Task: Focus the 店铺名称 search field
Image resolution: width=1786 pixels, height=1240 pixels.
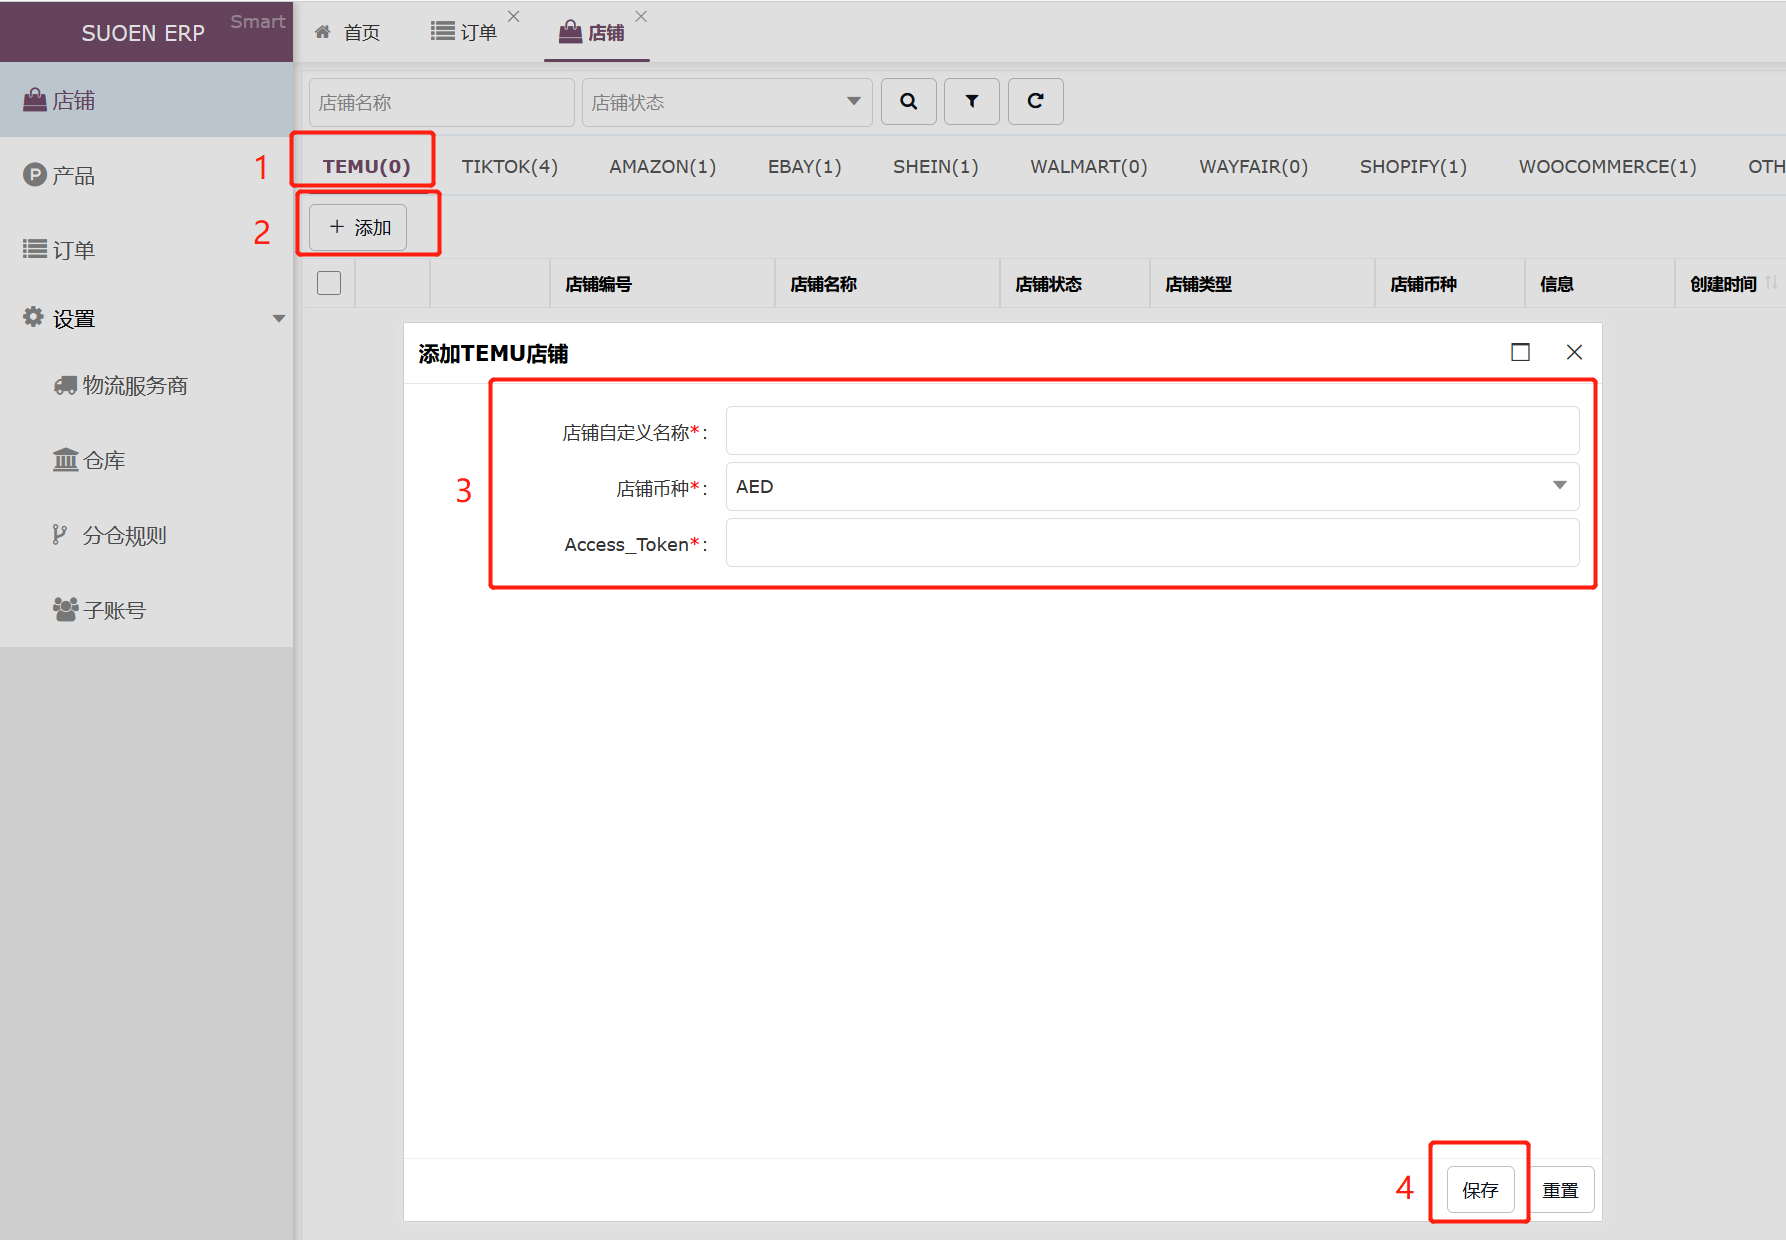Action: [x=441, y=102]
